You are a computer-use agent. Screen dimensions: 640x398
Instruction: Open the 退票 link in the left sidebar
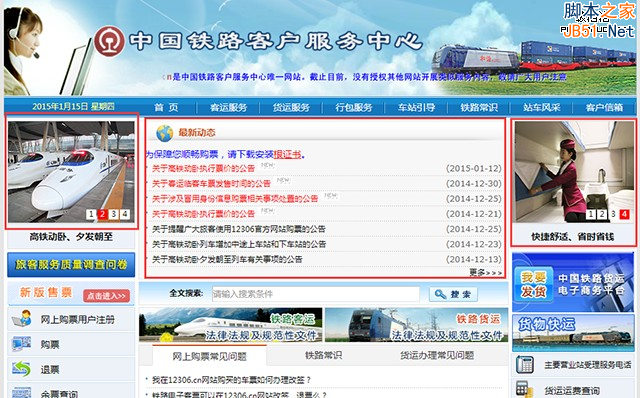tap(50, 370)
